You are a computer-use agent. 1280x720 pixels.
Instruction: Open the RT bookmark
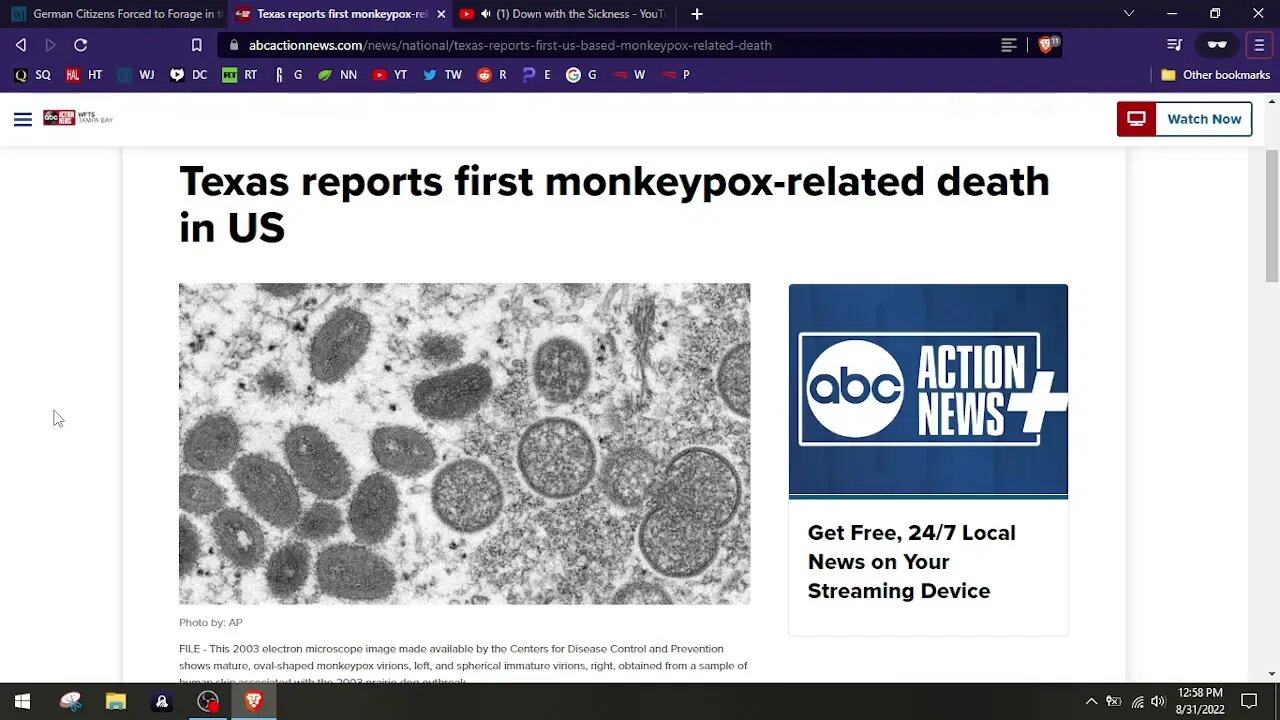pyautogui.click(x=240, y=75)
